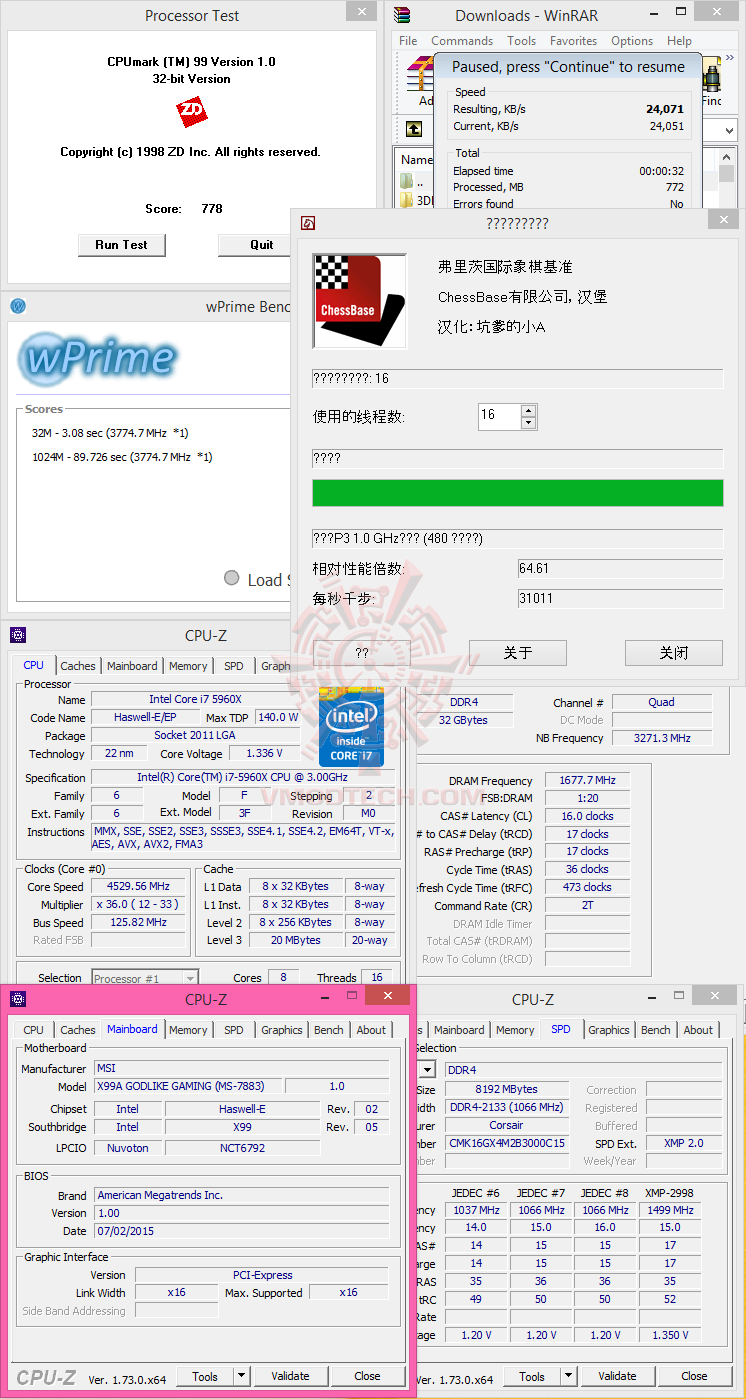This screenshot has height=1399, width=746.
Task: Click the ?? button in chess benchmark
Action: [x=362, y=653]
